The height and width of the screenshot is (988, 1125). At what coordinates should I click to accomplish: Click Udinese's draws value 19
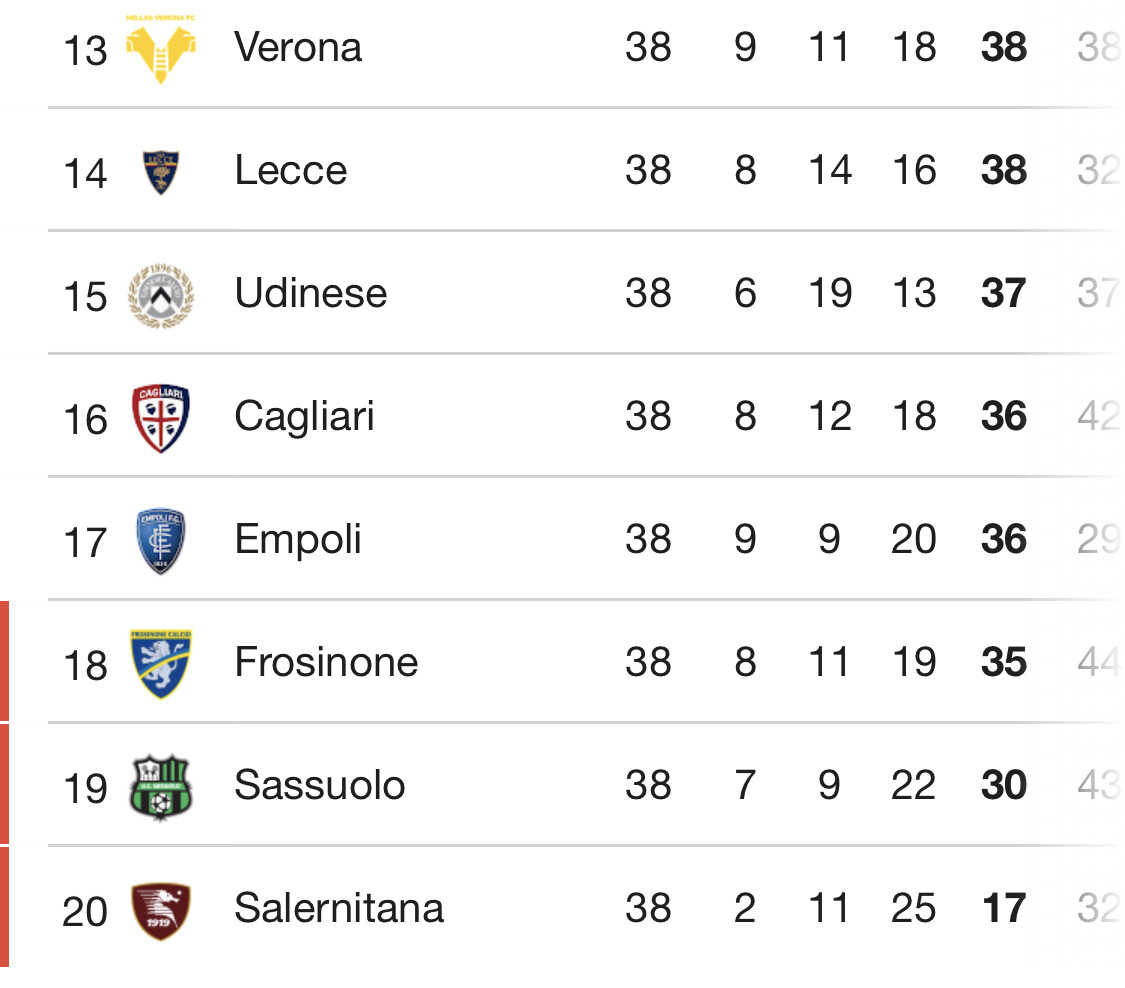[830, 293]
